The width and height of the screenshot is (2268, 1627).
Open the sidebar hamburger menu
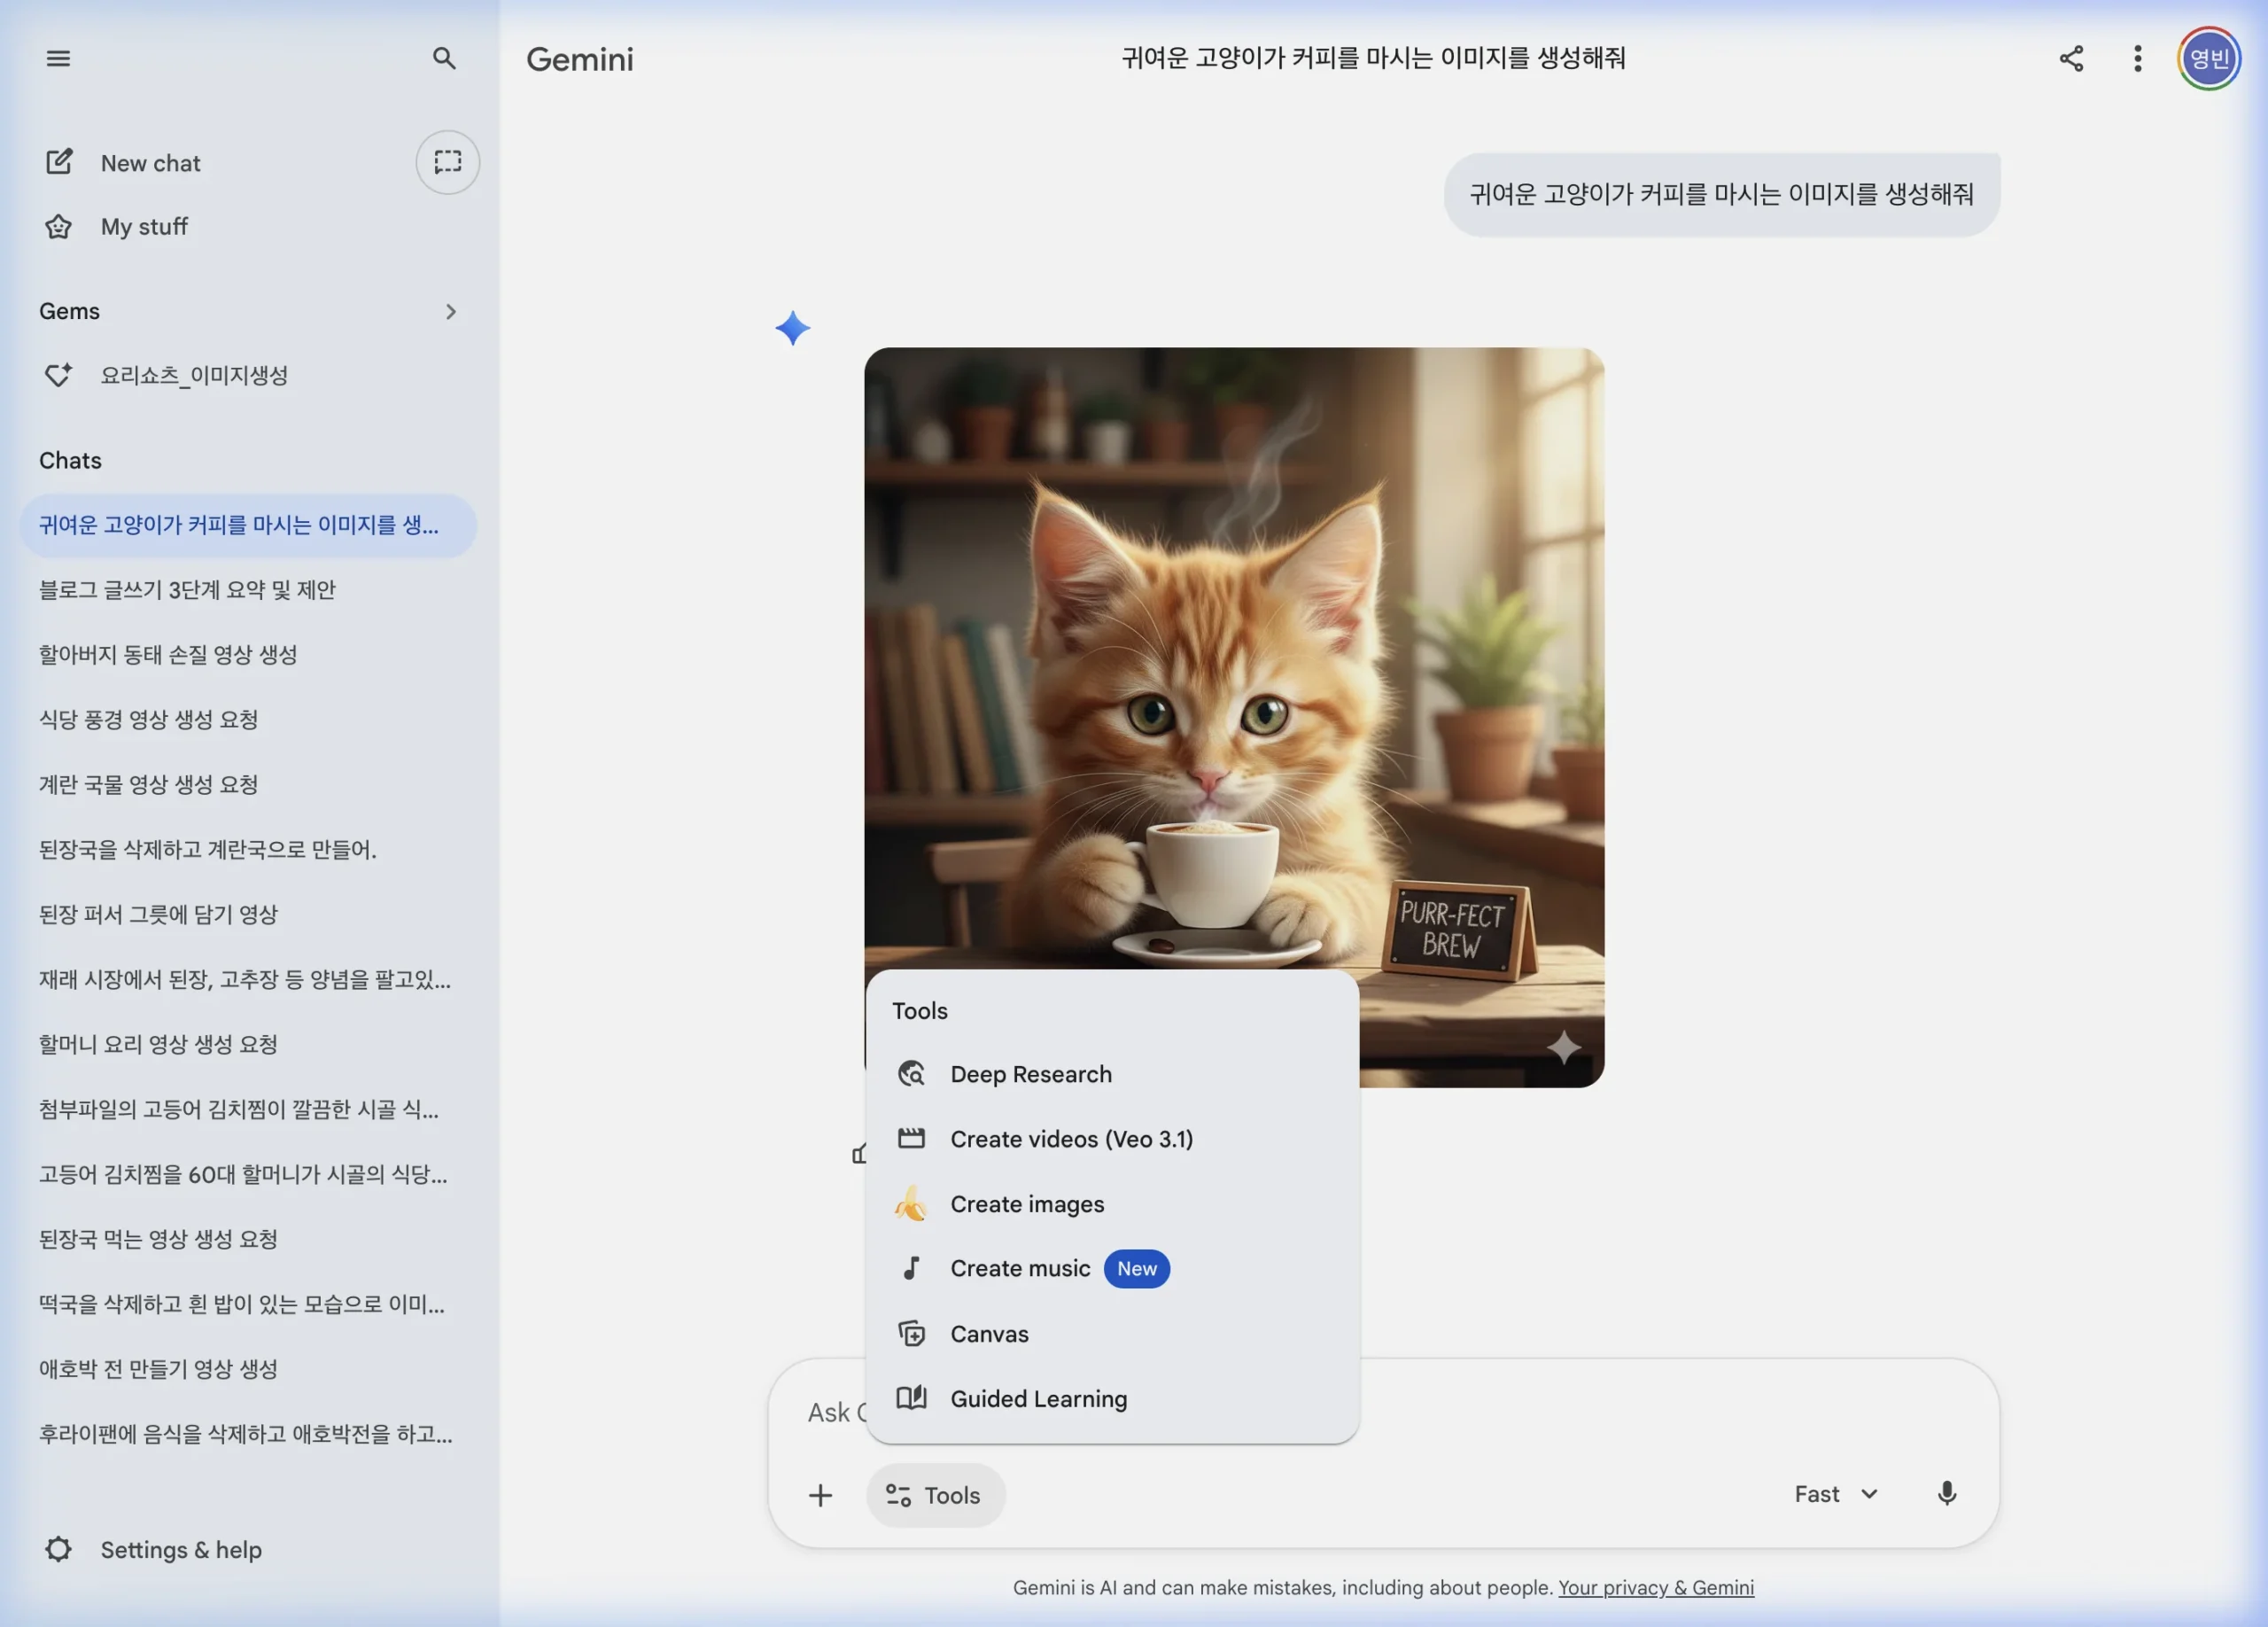pyautogui.click(x=58, y=58)
